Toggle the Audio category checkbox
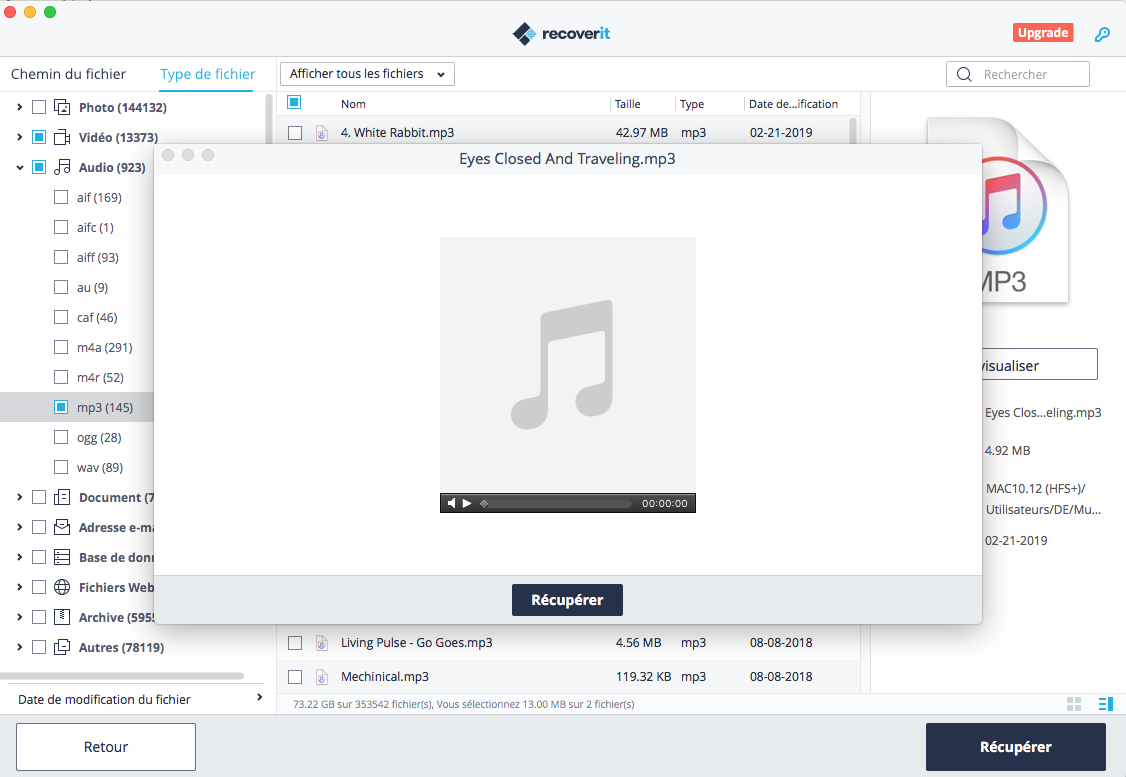The image size is (1126, 777). [x=39, y=167]
